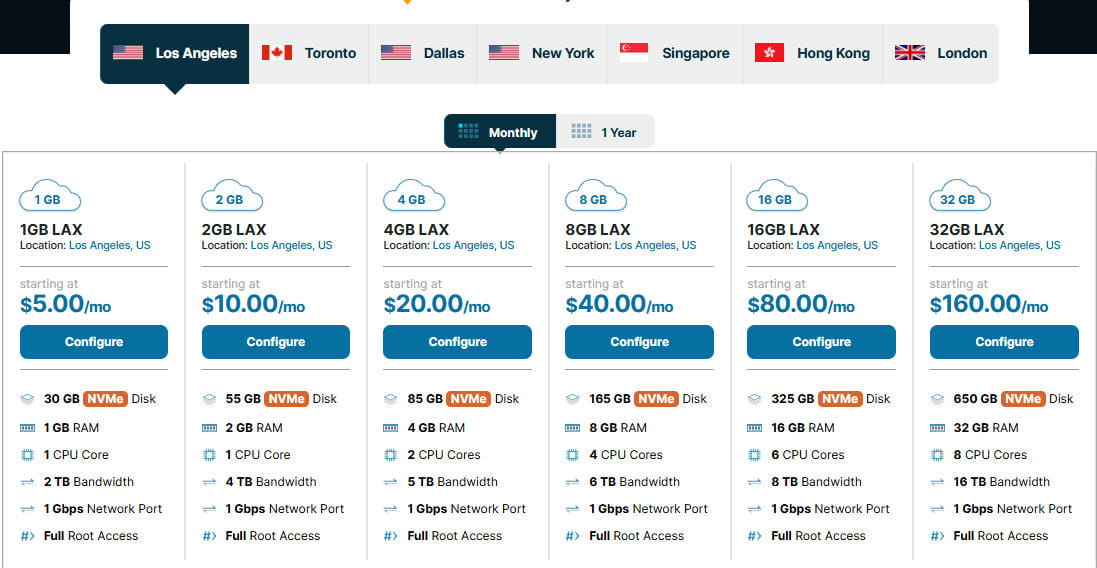The image size is (1097, 568).
Task: Click the US flag on Los Angeles tab
Action: 128,52
